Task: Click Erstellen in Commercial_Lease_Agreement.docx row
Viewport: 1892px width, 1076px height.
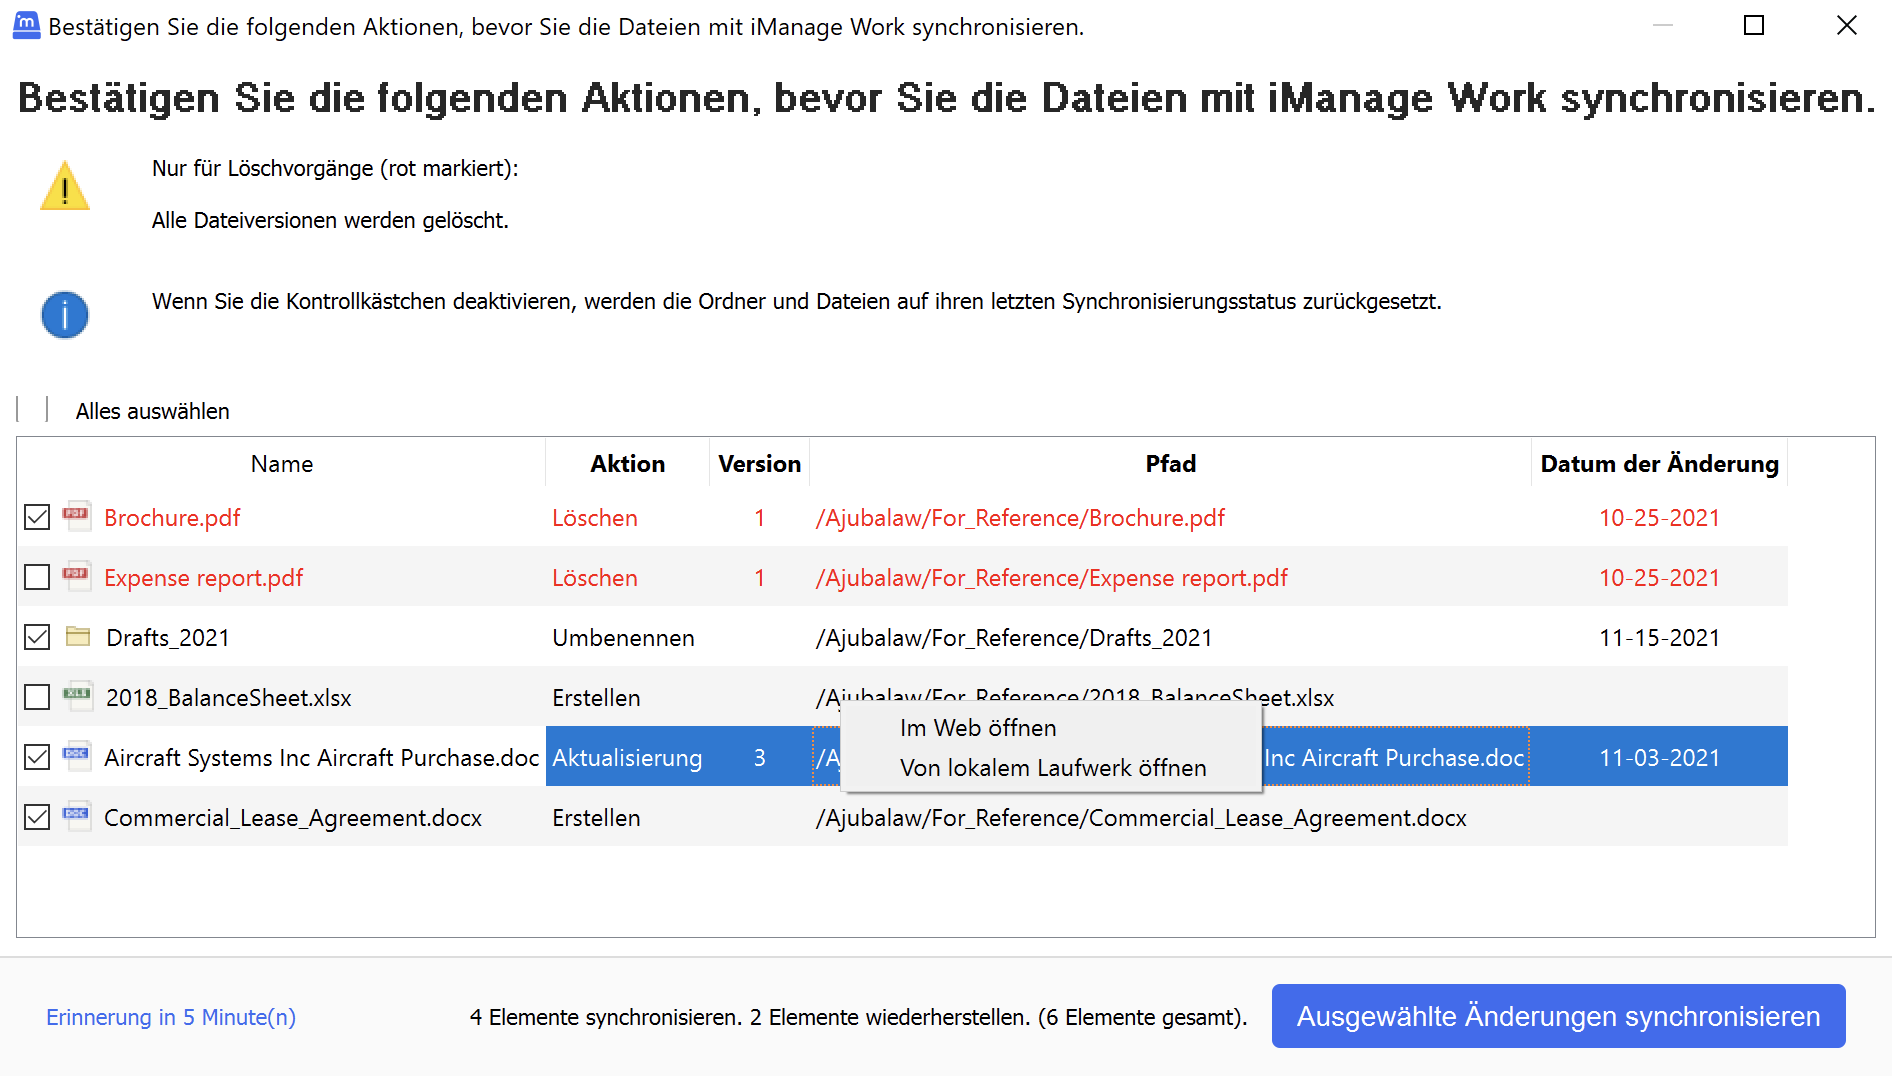Action: pyautogui.click(x=596, y=818)
